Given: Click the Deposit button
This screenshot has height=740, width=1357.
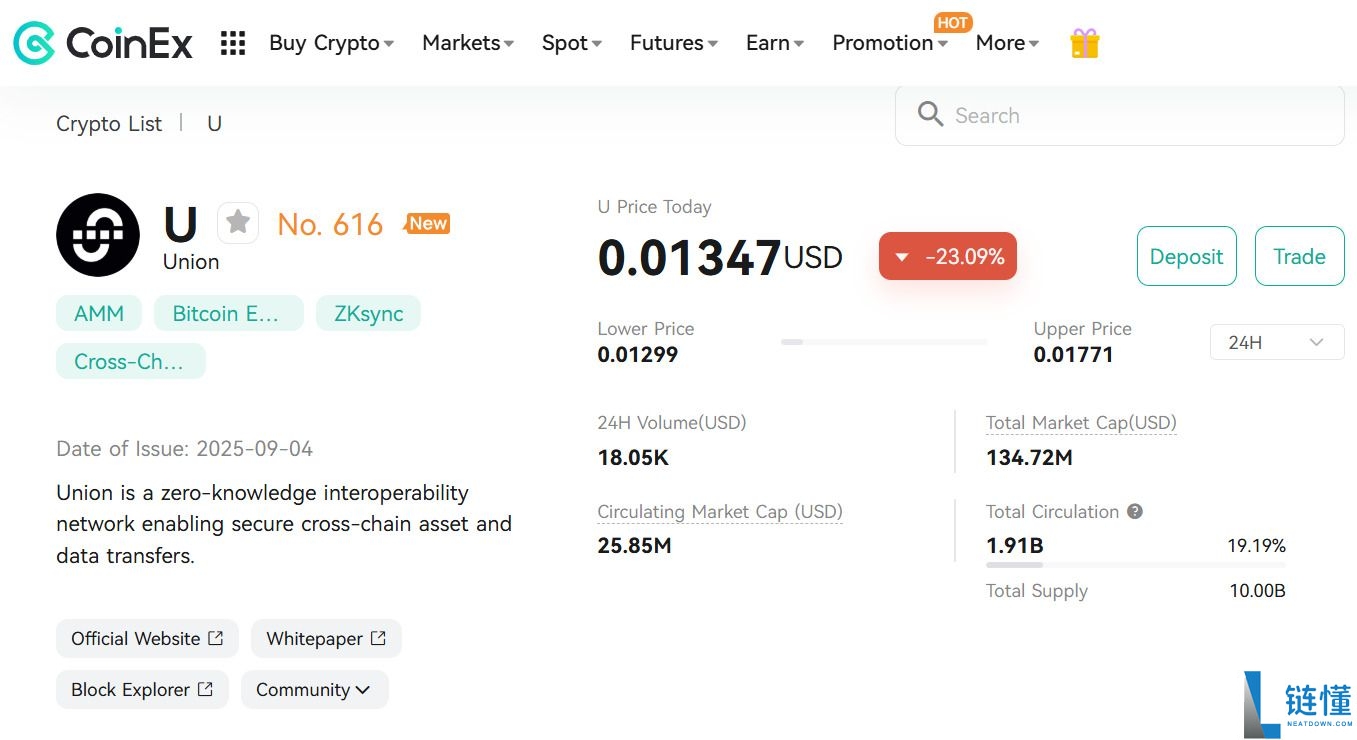Looking at the screenshot, I should click(x=1187, y=256).
